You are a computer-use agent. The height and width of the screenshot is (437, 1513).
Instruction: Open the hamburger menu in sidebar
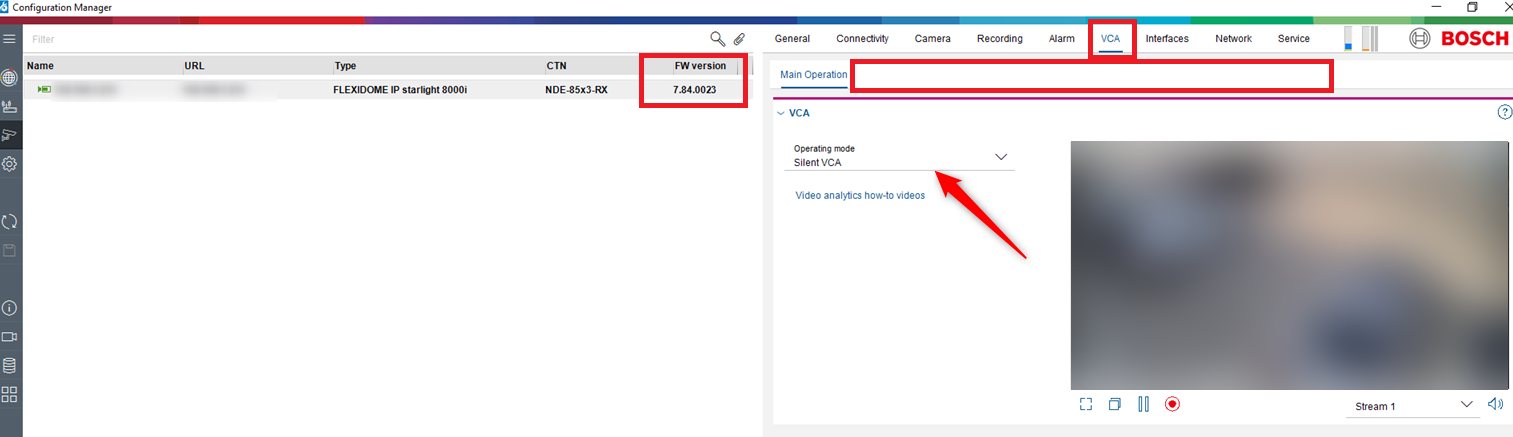10,39
